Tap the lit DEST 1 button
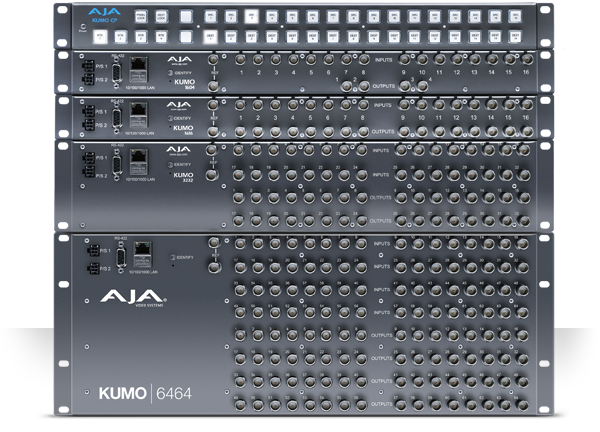Viewport: 600px width, 432px height. pyautogui.click(x=210, y=37)
